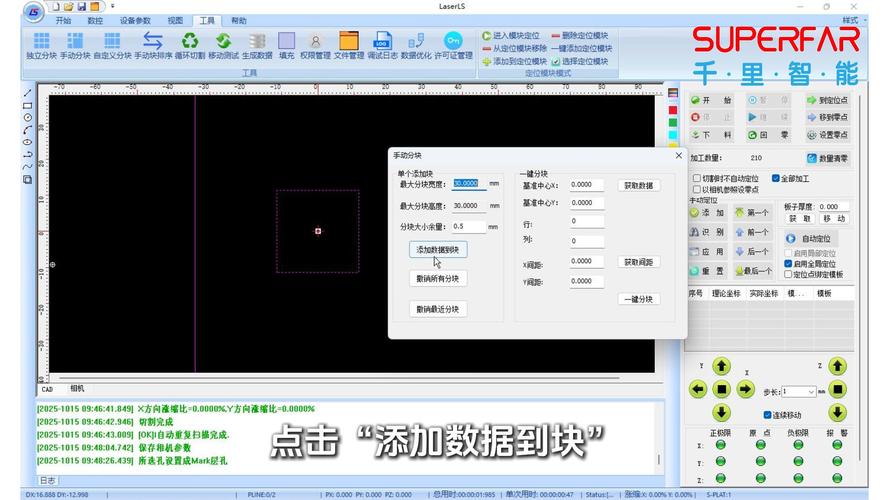Click the 分块大小余量 input field
The height and width of the screenshot is (500, 889).
[469, 226]
